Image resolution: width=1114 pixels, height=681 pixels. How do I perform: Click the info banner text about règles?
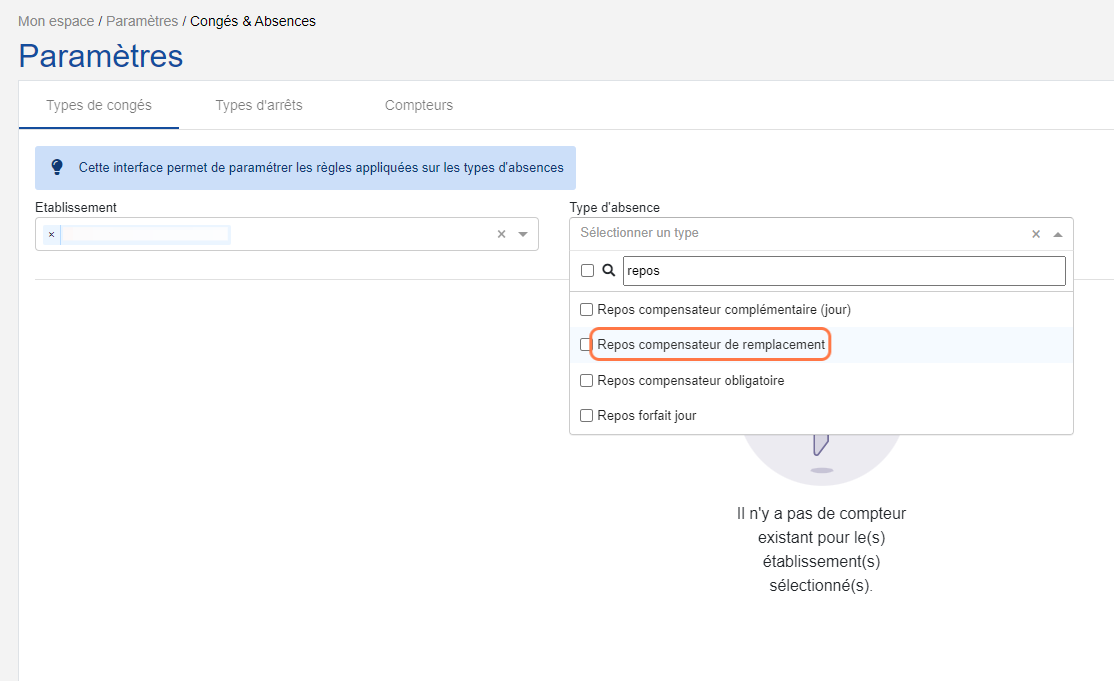click(321, 168)
